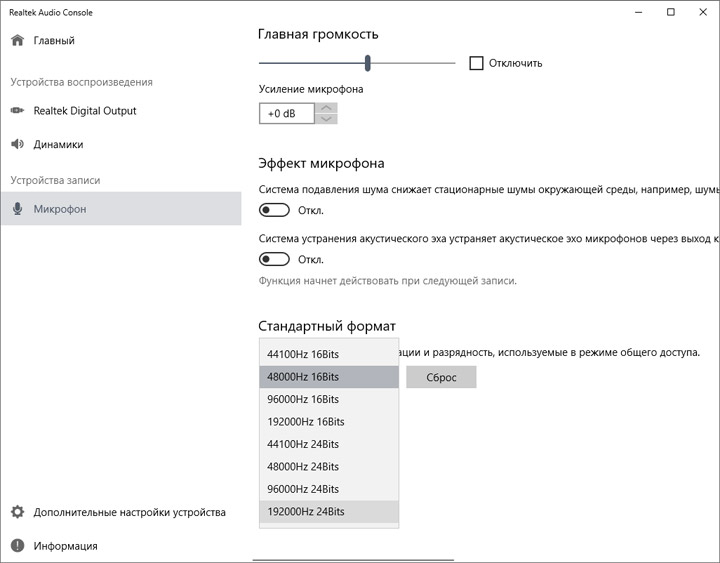Increase microphone boost with up arrow

coord(326,108)
